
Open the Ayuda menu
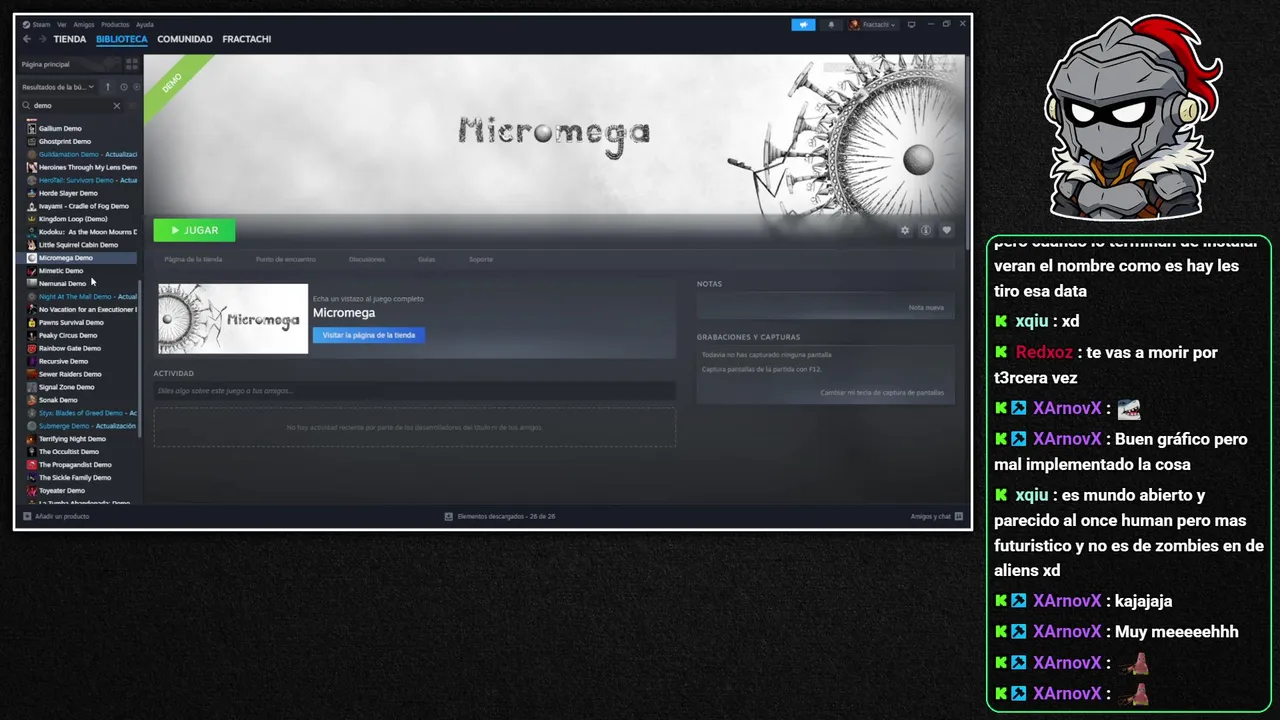[x=145, y=24]
